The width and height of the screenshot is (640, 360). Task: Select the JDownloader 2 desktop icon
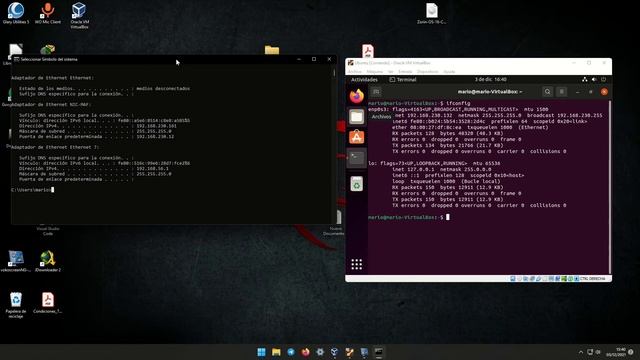click(x=48, y=261)
